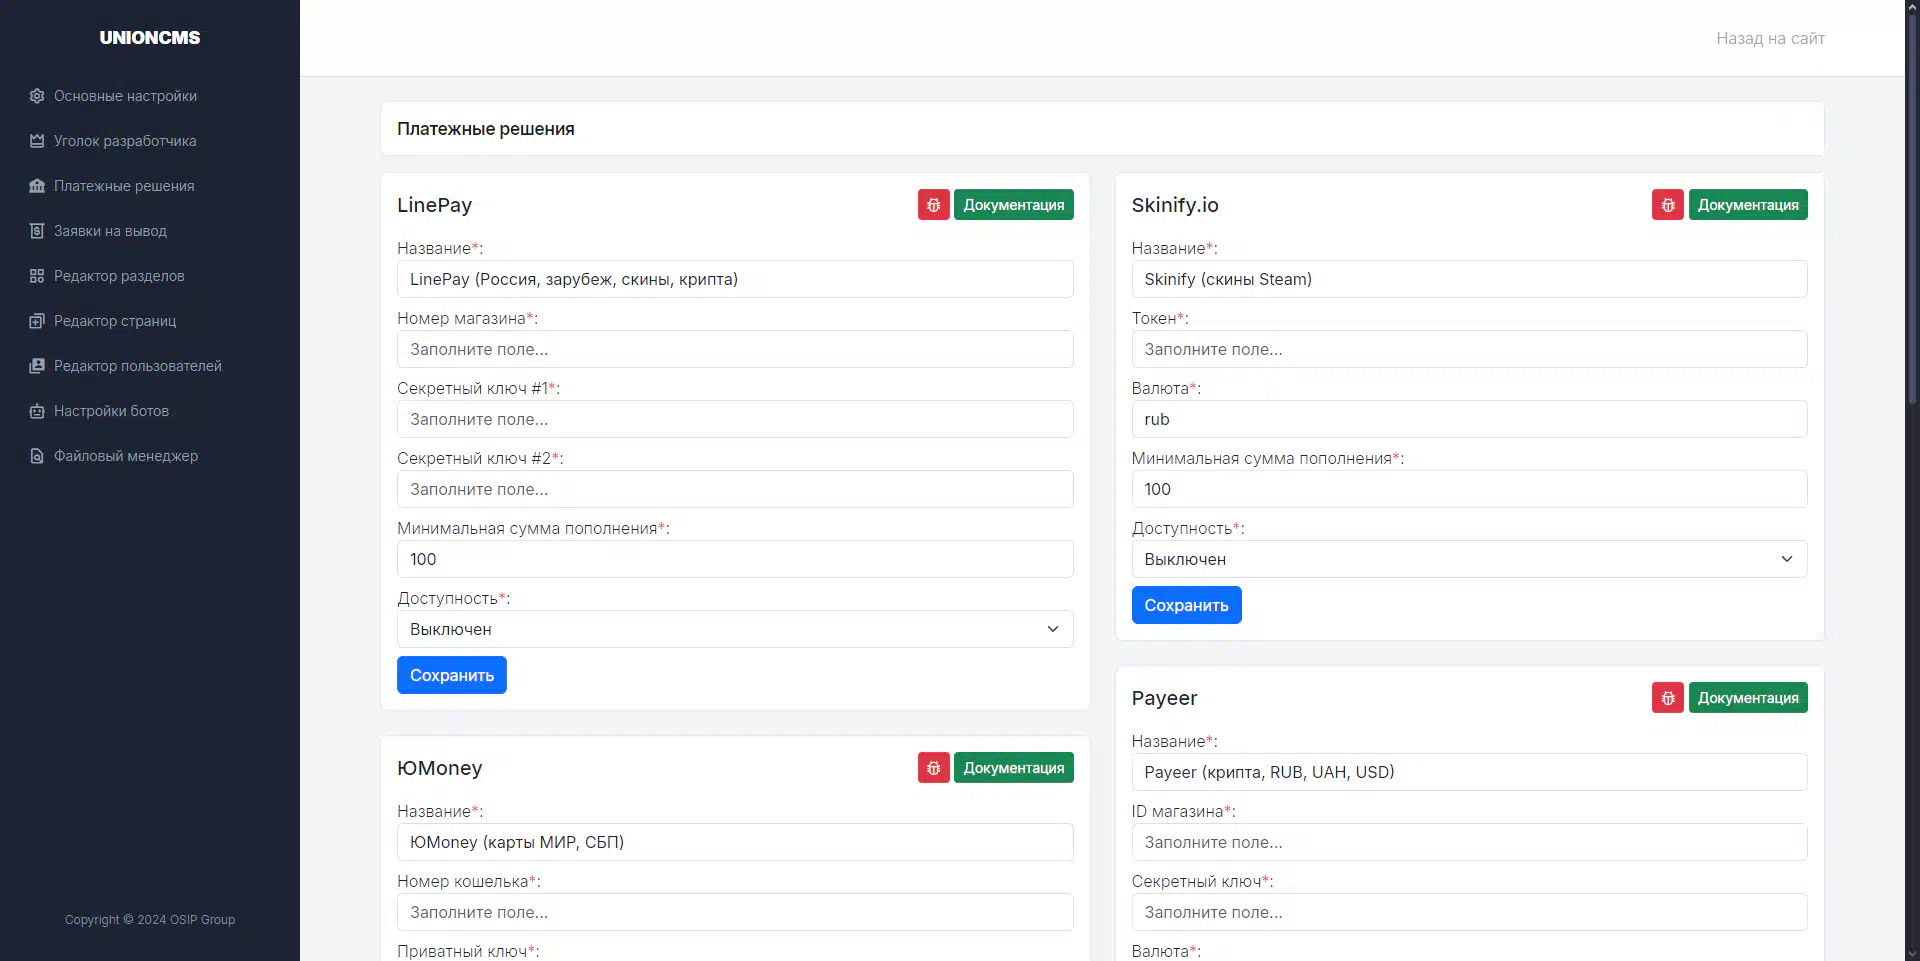The width and height of the screenshot is (1920, 961).
Task: Click Copyright © 2024 OSIP Group text
Action: [x=150, y=920]
